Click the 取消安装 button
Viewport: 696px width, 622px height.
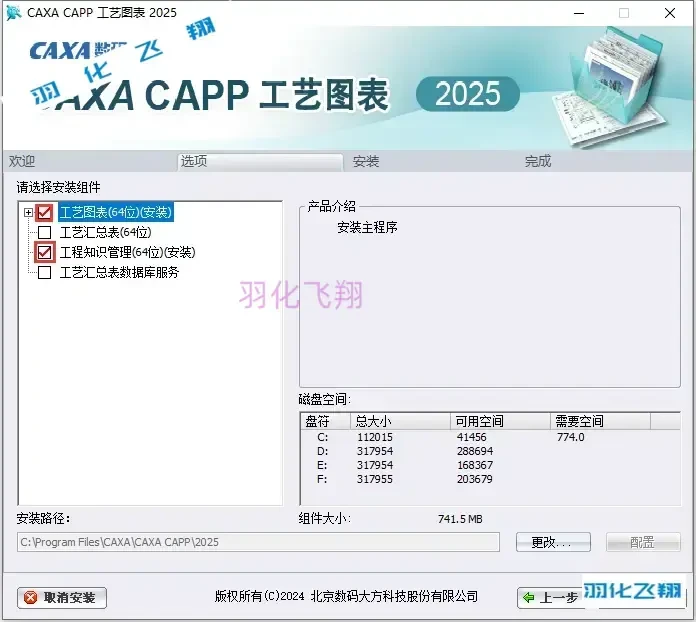pos(62,598)
